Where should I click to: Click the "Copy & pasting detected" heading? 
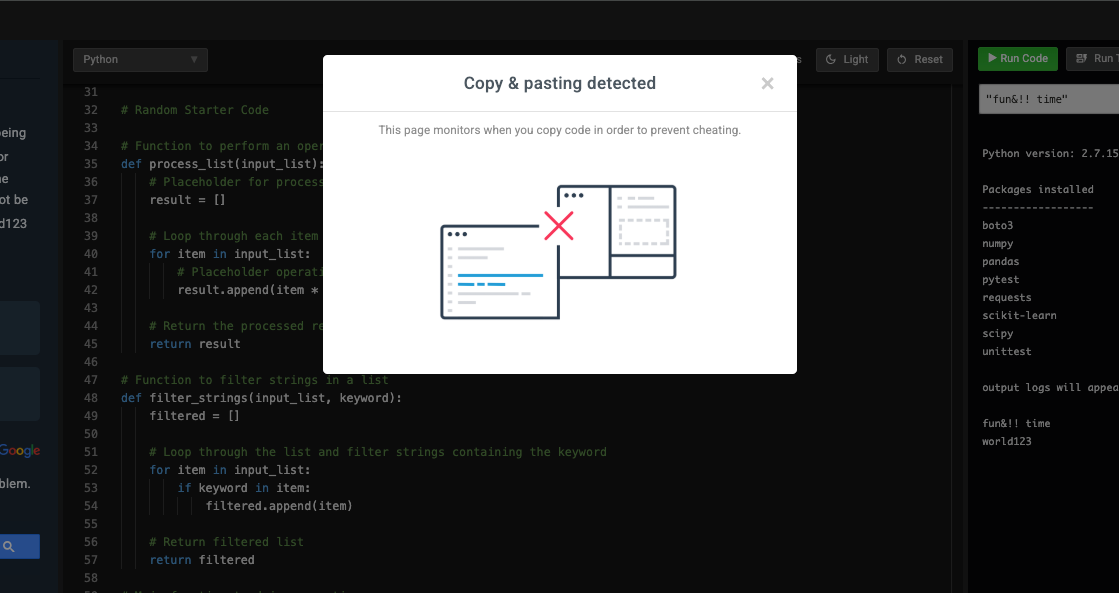click(559, 84)
